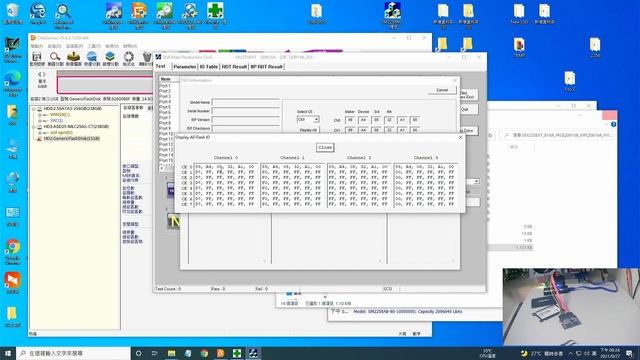This screenshot has height=360, width=640.
Task: Click Channel 0 flash ID list
Action: [226, 185]
